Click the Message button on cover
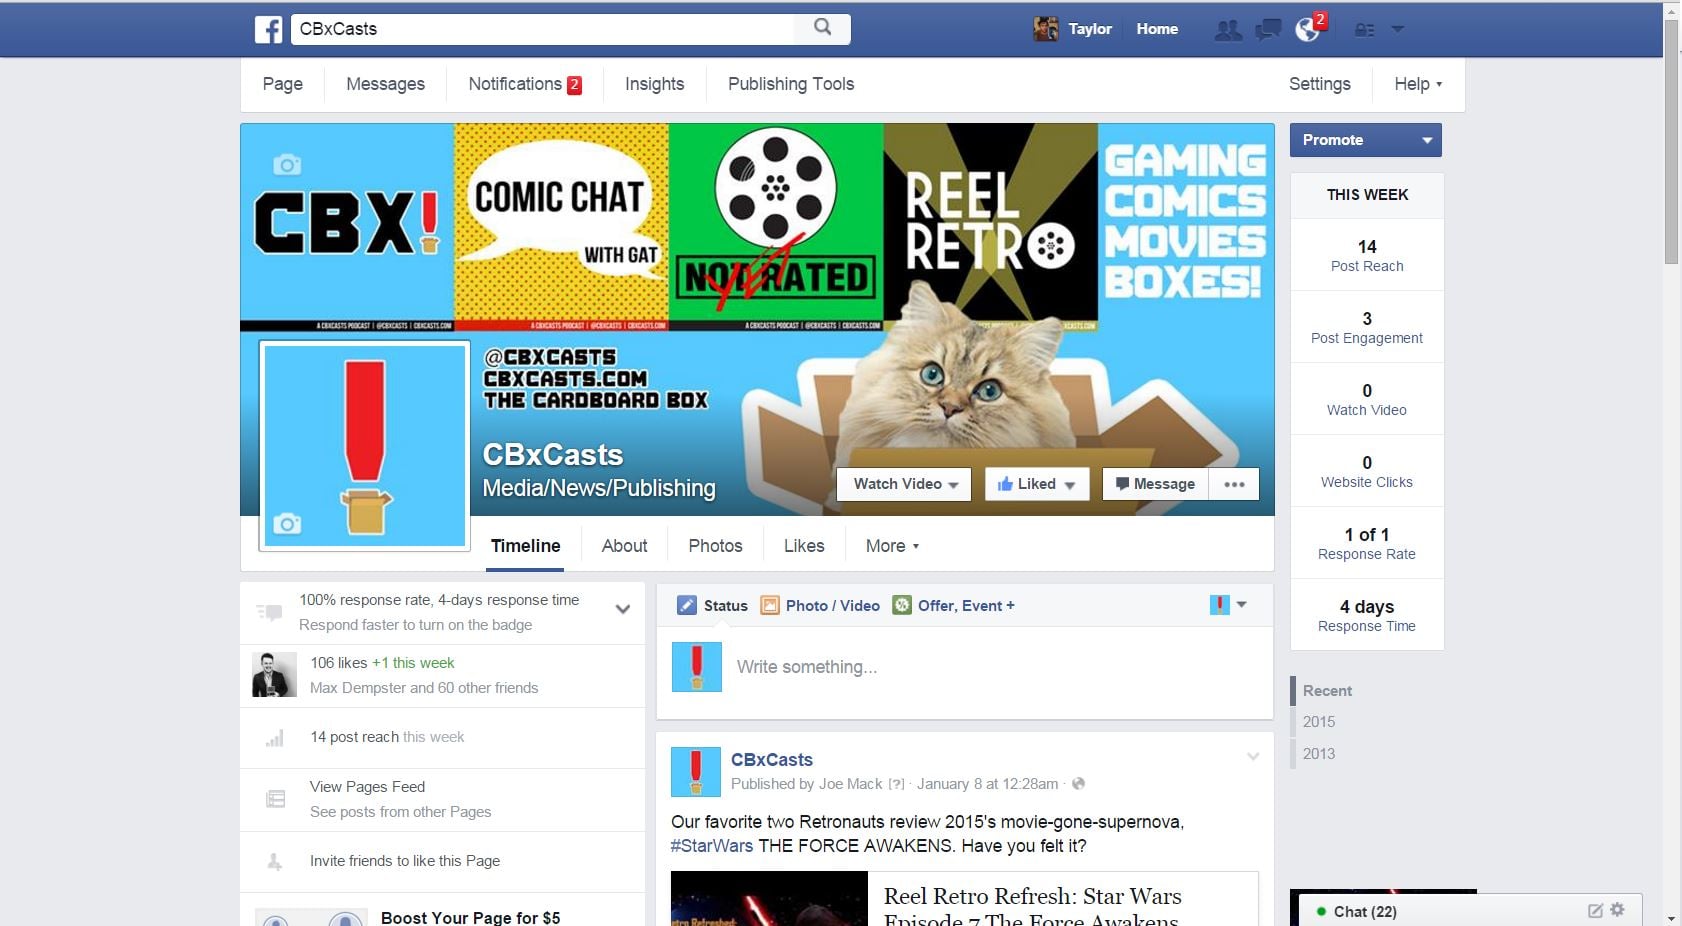This screenshot has height=926, width=1682. click(1155, 484)
